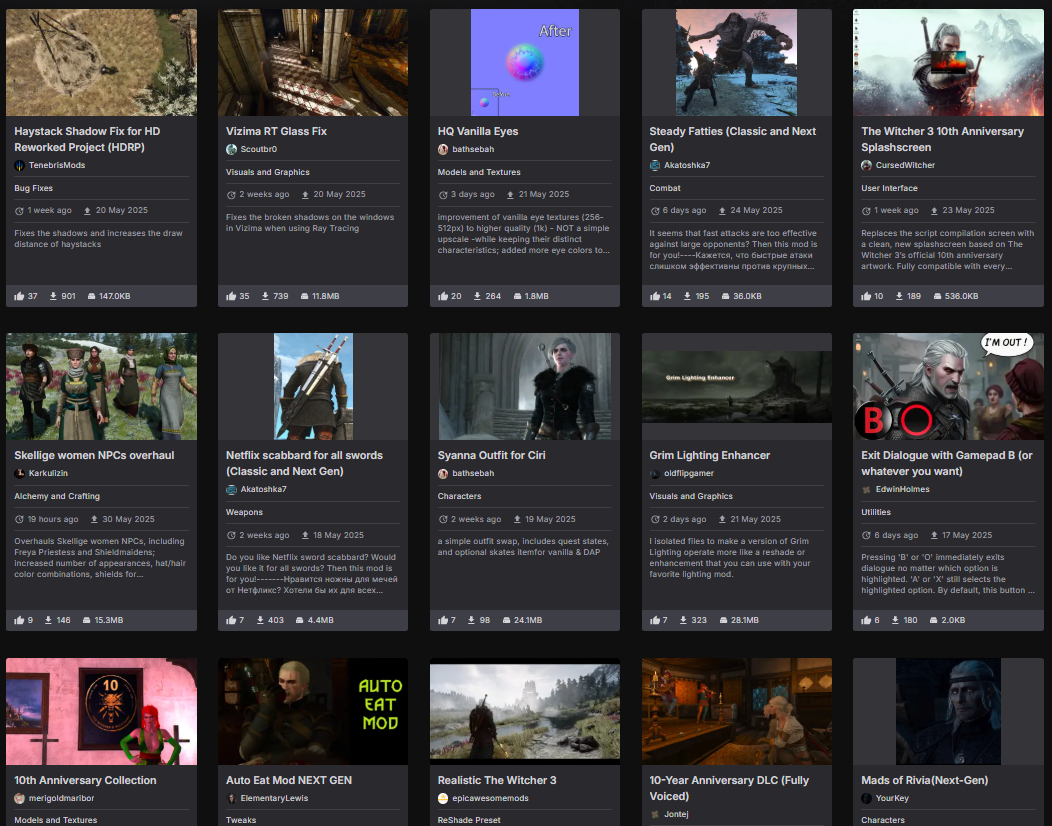Click the Auto Eat Mod thumbnail image
1052x826 pixels.
coord(313,711)
